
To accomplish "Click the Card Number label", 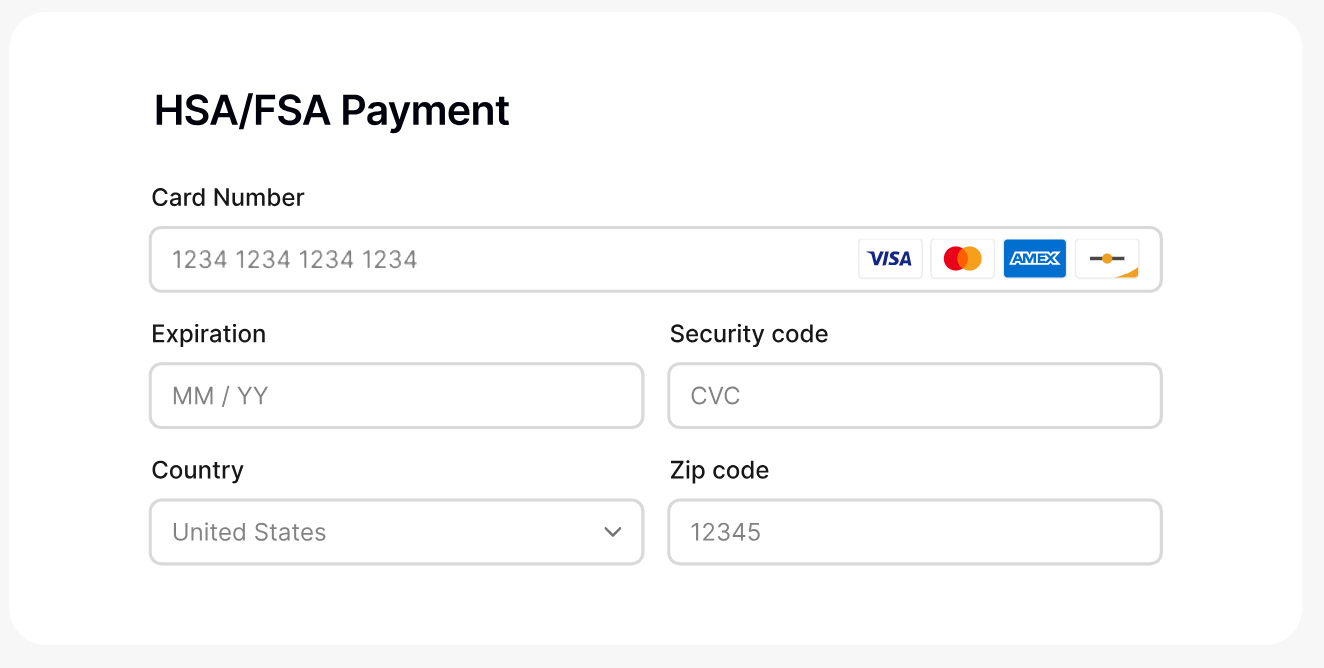I will (x=228, y=198).
